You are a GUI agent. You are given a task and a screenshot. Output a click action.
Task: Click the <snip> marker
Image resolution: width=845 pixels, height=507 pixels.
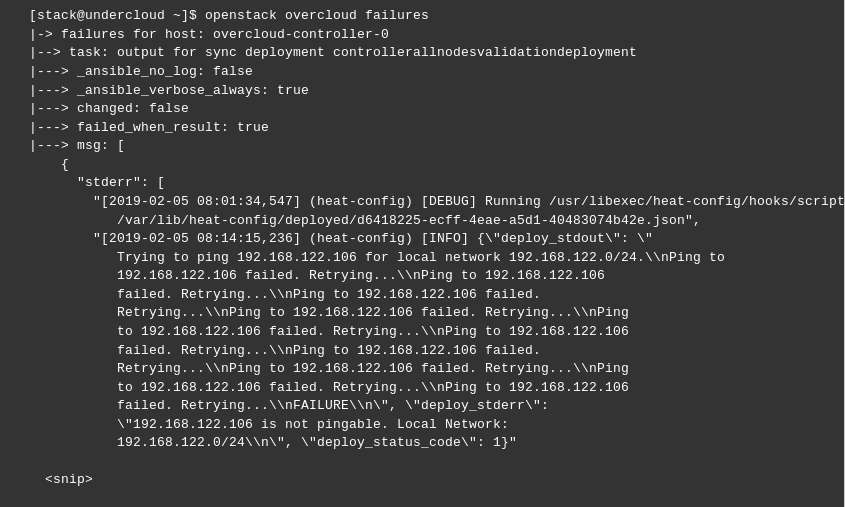point(68,479)
